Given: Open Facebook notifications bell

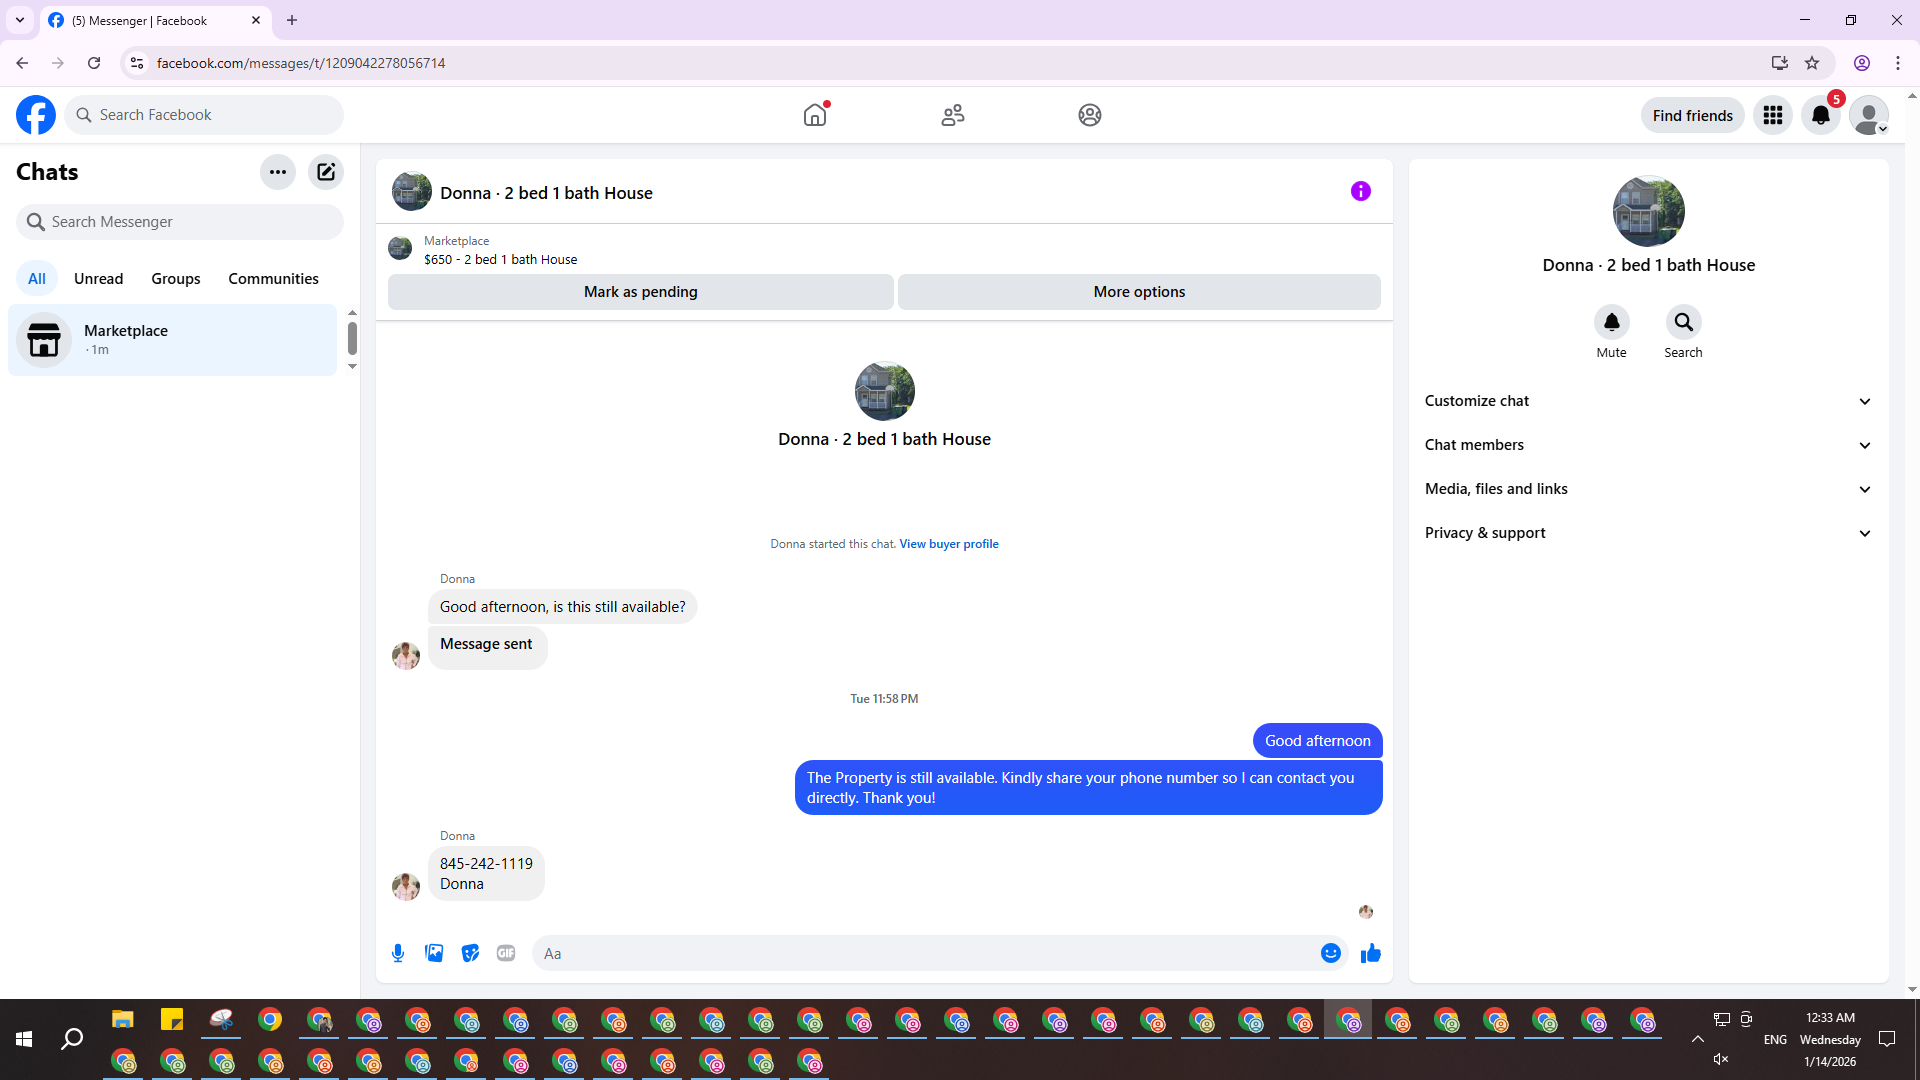Looking at the screenshot, I should 1820,115.
